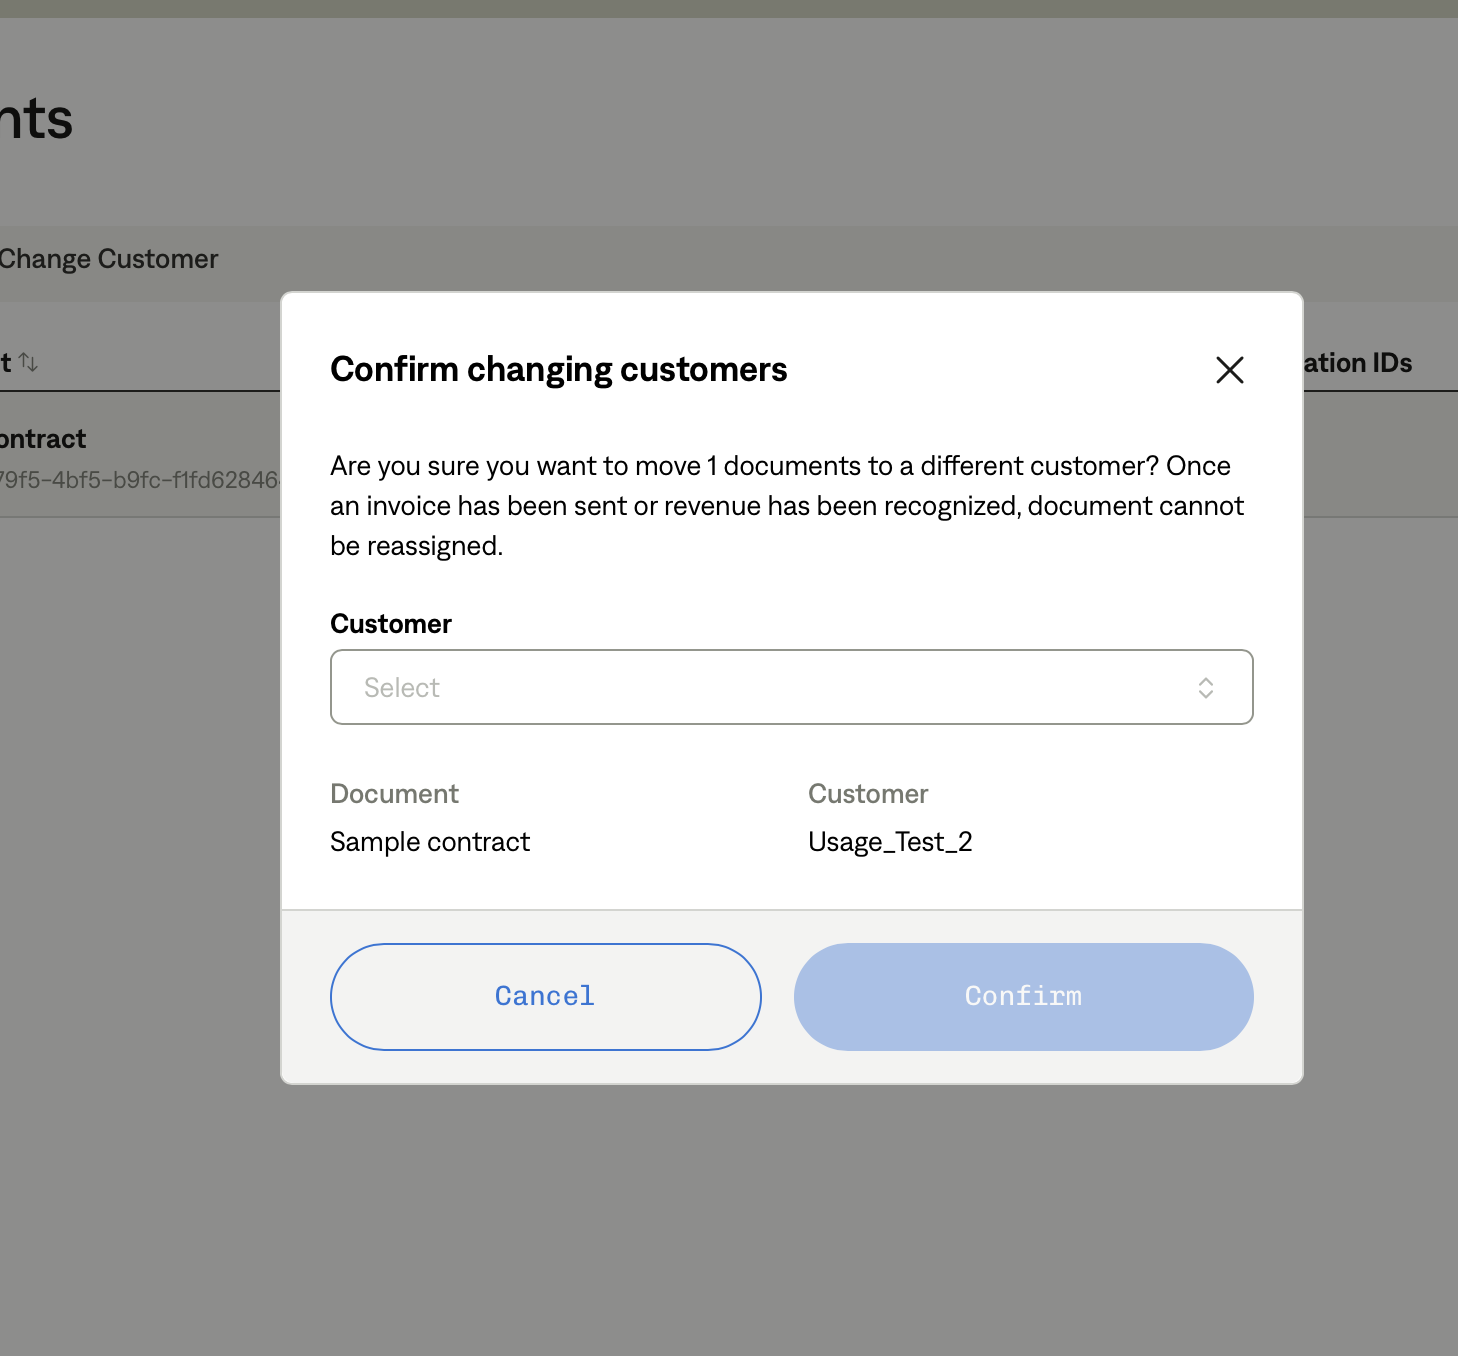Click the contract UUID text in table
Screen dimensions: 1458x1356
(140, 480)
